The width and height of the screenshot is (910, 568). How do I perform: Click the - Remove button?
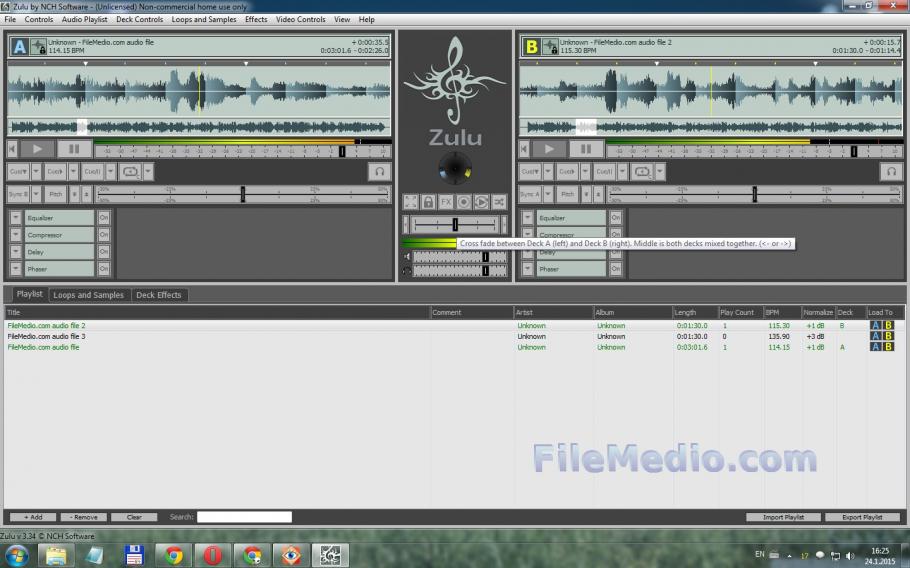pyautogui.click(x=84, y=517)
